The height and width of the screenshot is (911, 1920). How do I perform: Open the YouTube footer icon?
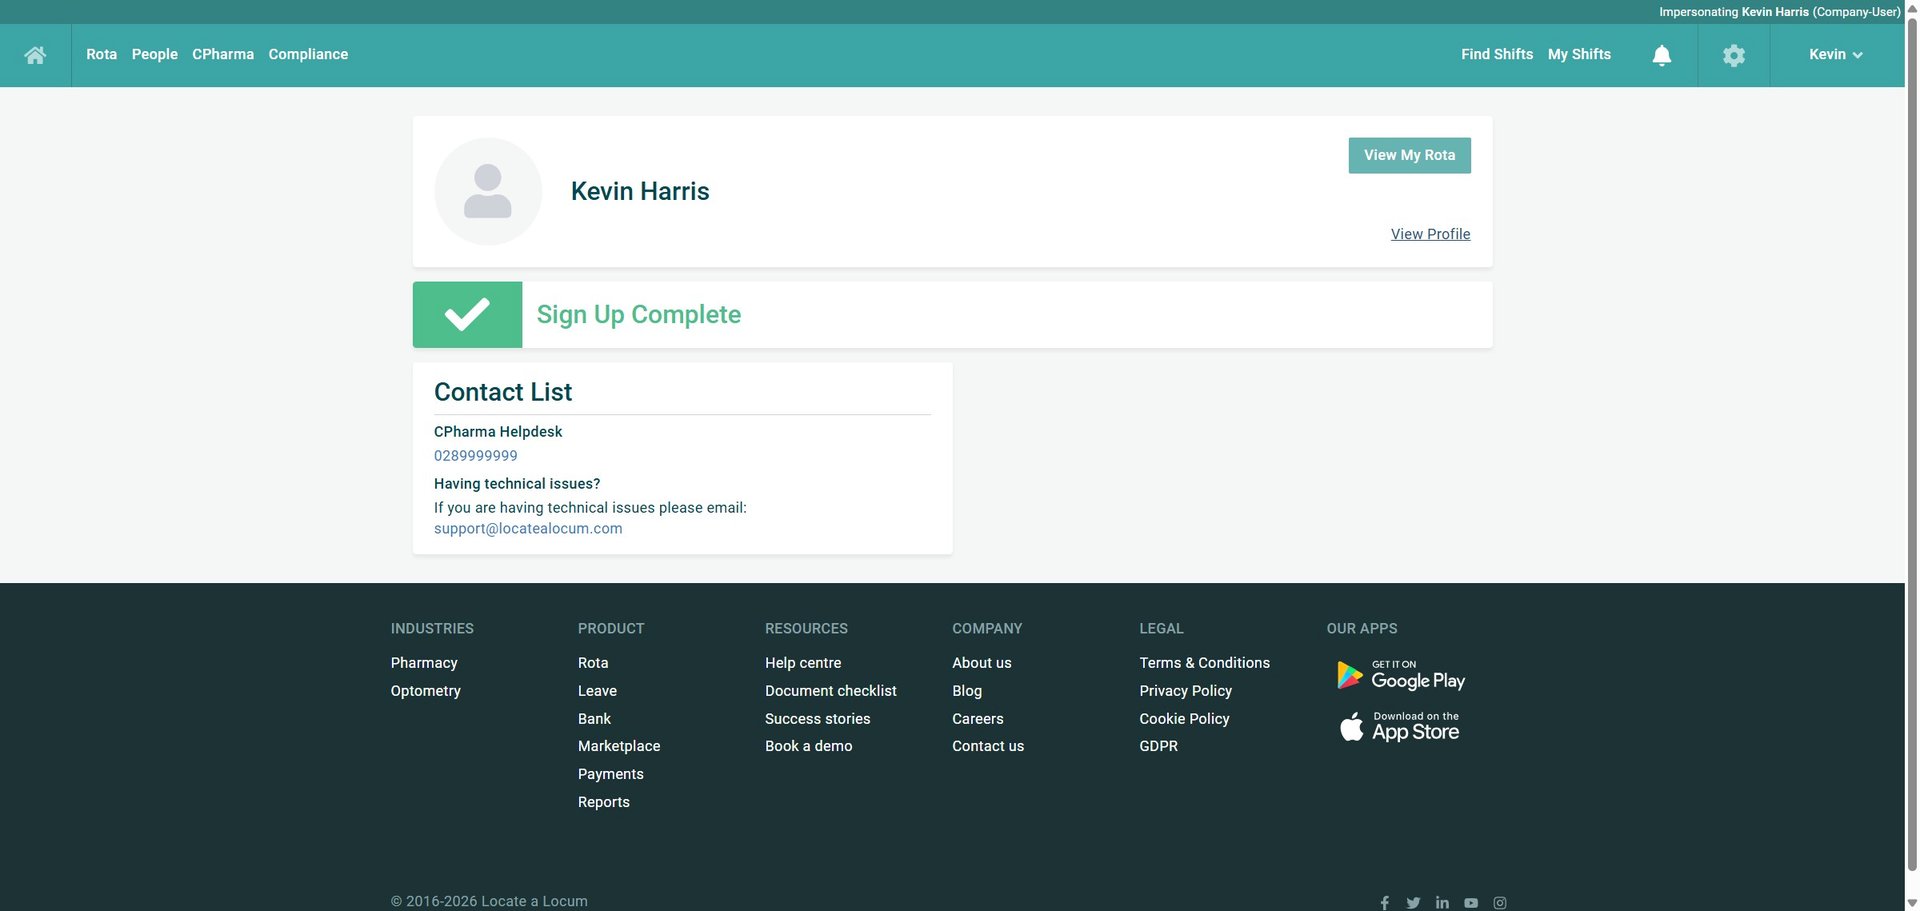click(1471, 902)
